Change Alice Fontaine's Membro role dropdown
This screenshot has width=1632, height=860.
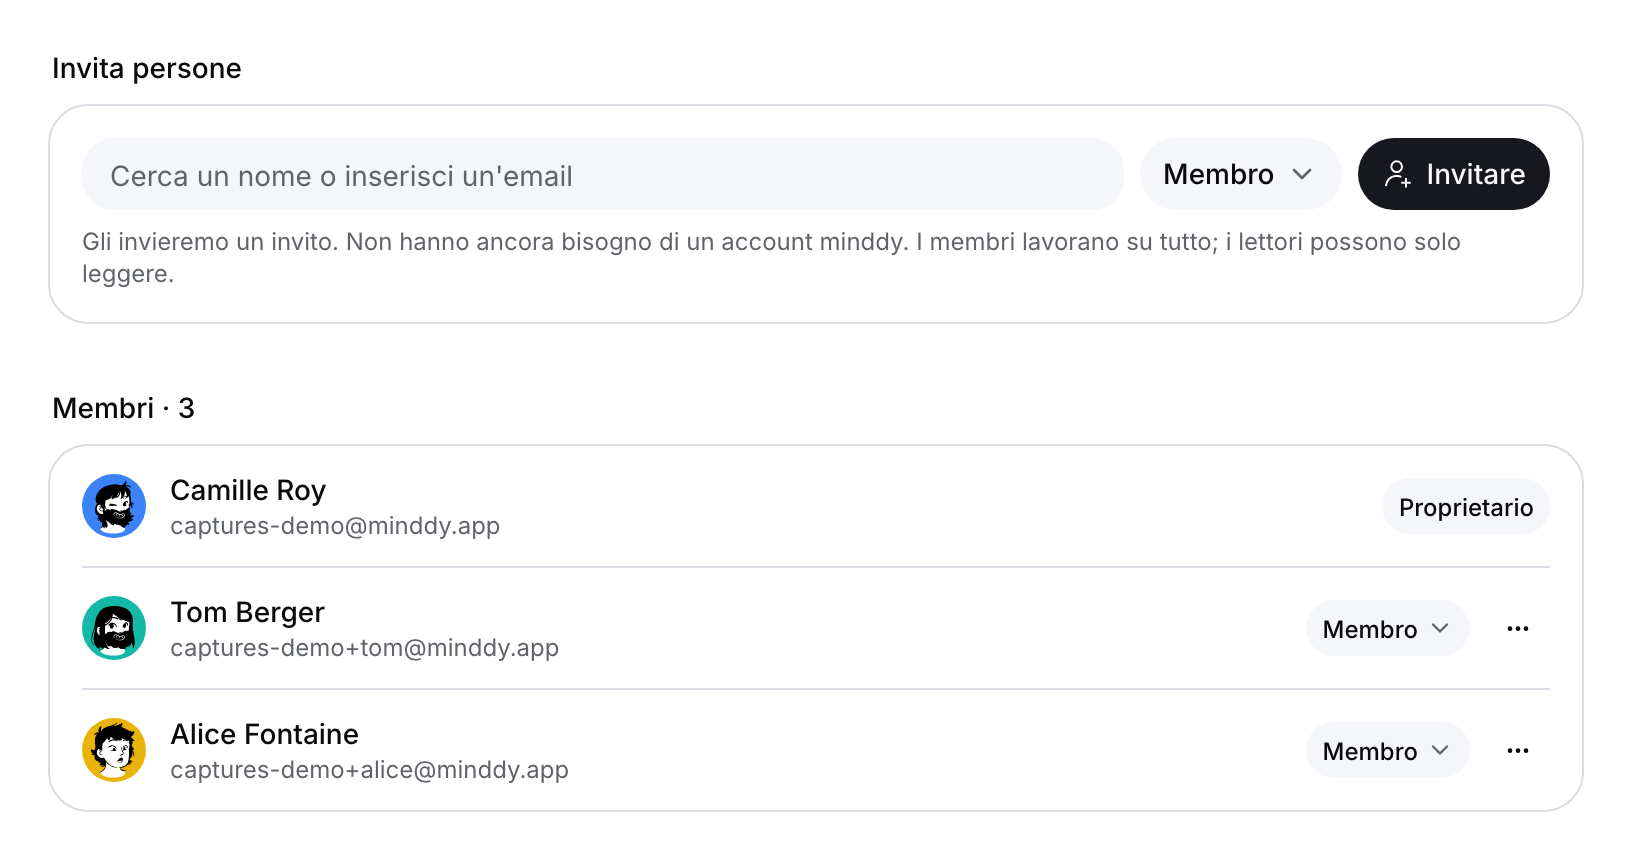click(1387, 750)
